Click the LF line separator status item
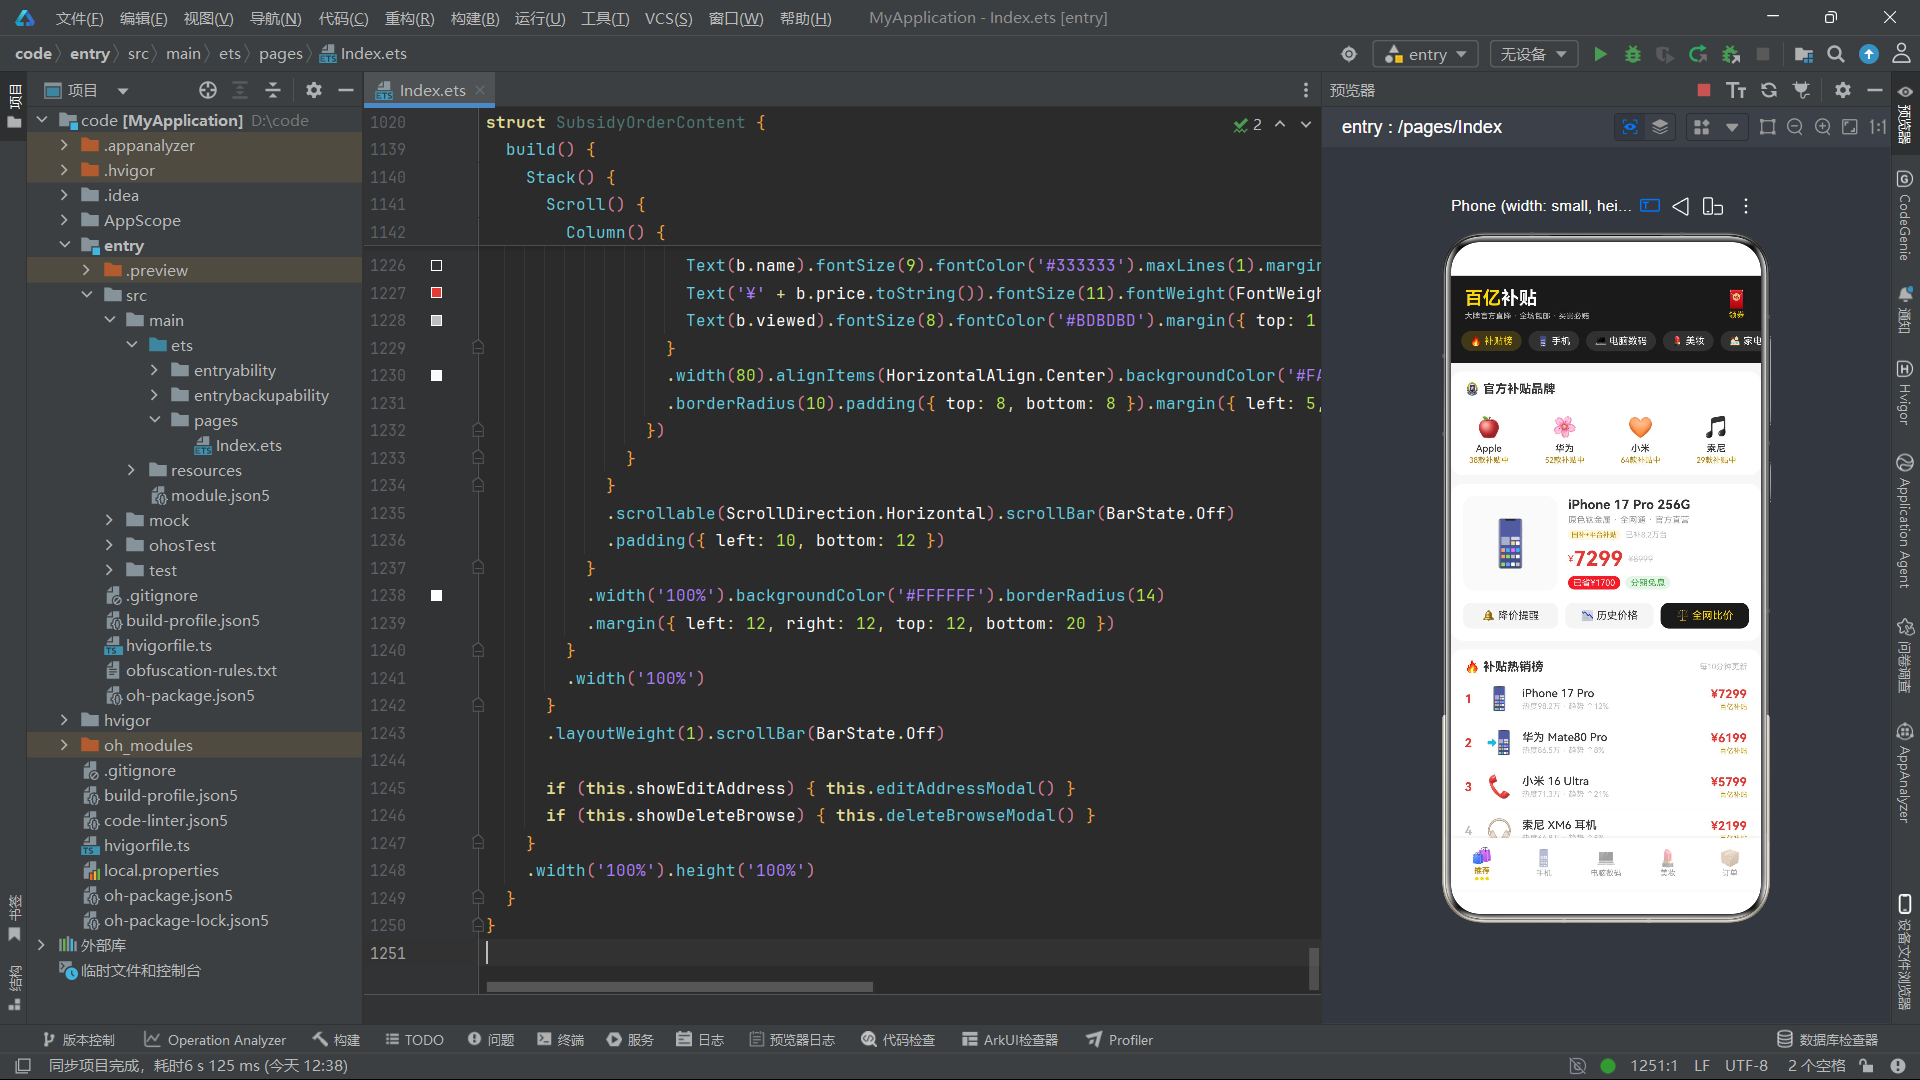The image size is (1920, 1080). pos(1702,1066)
